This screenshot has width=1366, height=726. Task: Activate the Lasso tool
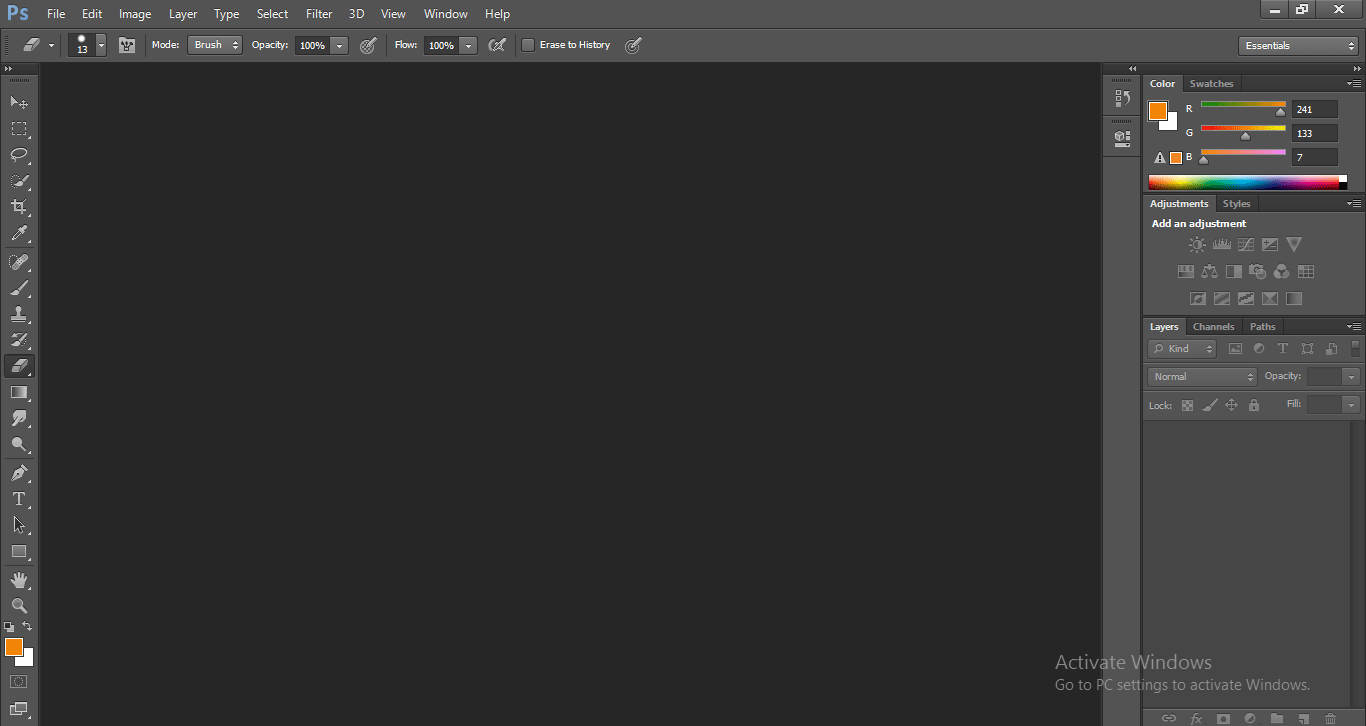(19, 155)
